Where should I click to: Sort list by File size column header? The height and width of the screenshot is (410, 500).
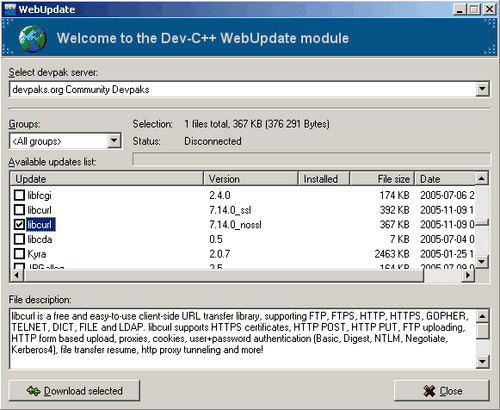pyautogui.click(x=382, y=179)
